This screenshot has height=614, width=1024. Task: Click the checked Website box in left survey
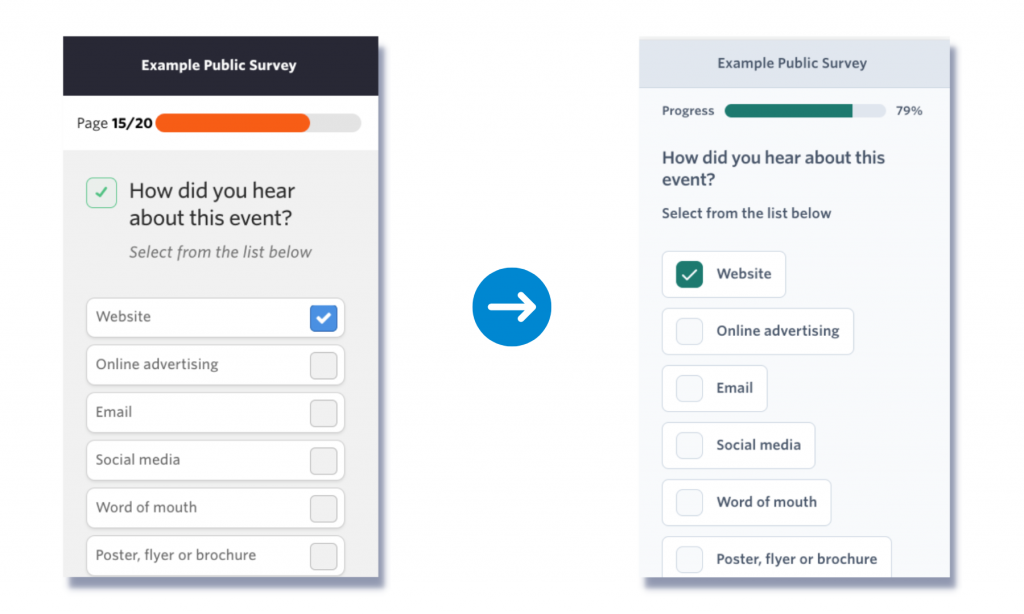(x=323, y=317)
